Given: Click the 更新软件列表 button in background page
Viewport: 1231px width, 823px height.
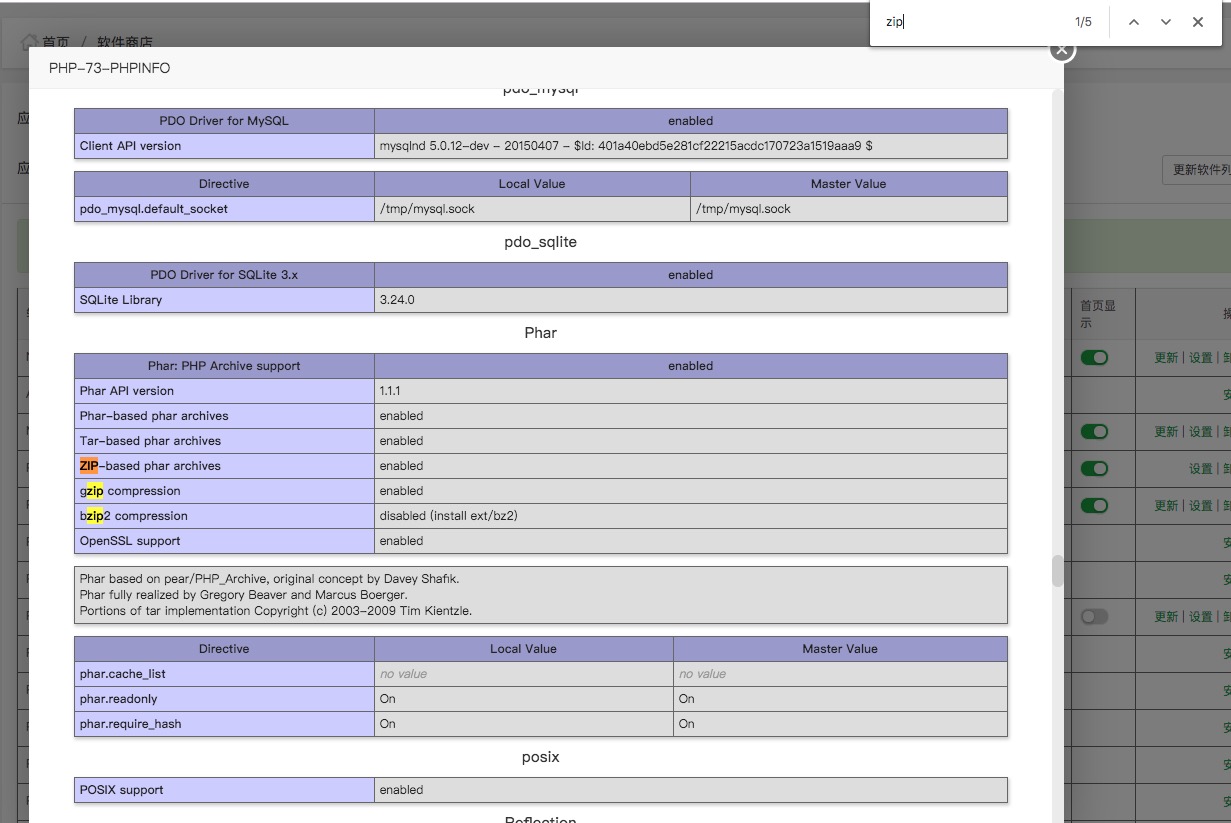Looking at the screenshot, I should pos(1198,170).
